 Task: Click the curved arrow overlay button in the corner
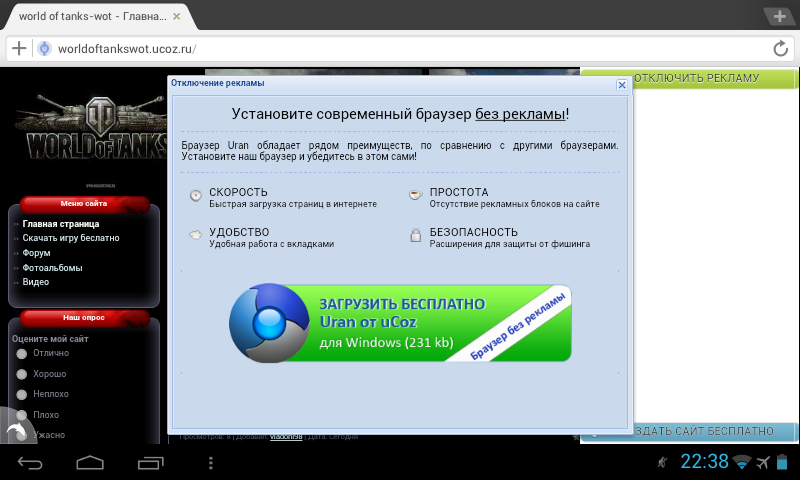tap(15, 429)
